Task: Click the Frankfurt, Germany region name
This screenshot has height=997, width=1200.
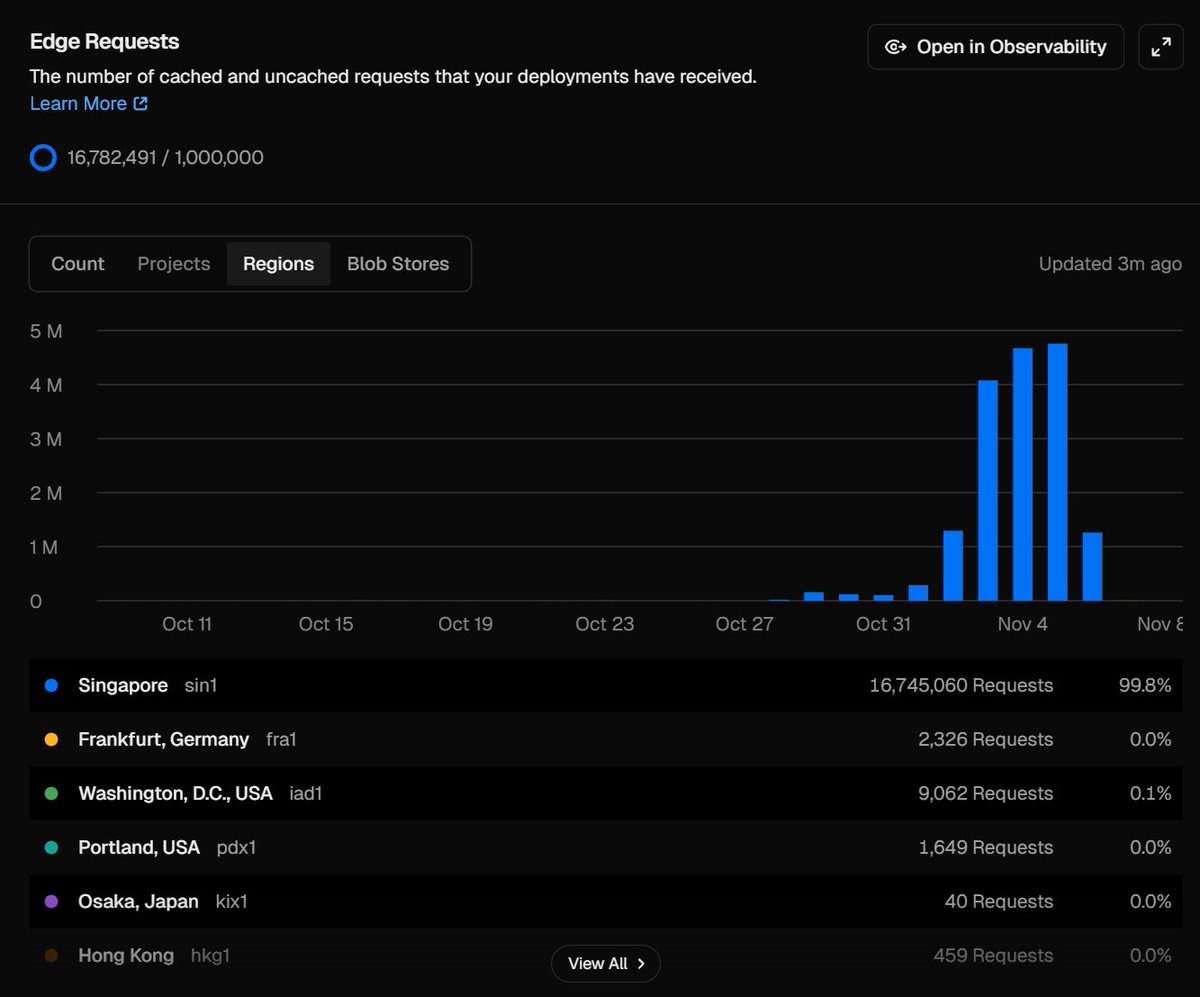Action: (164, 740)
